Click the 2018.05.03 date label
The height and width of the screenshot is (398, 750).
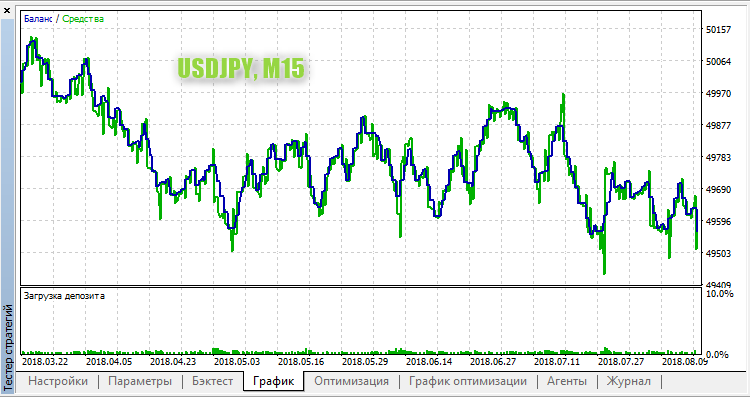(237, 362)
